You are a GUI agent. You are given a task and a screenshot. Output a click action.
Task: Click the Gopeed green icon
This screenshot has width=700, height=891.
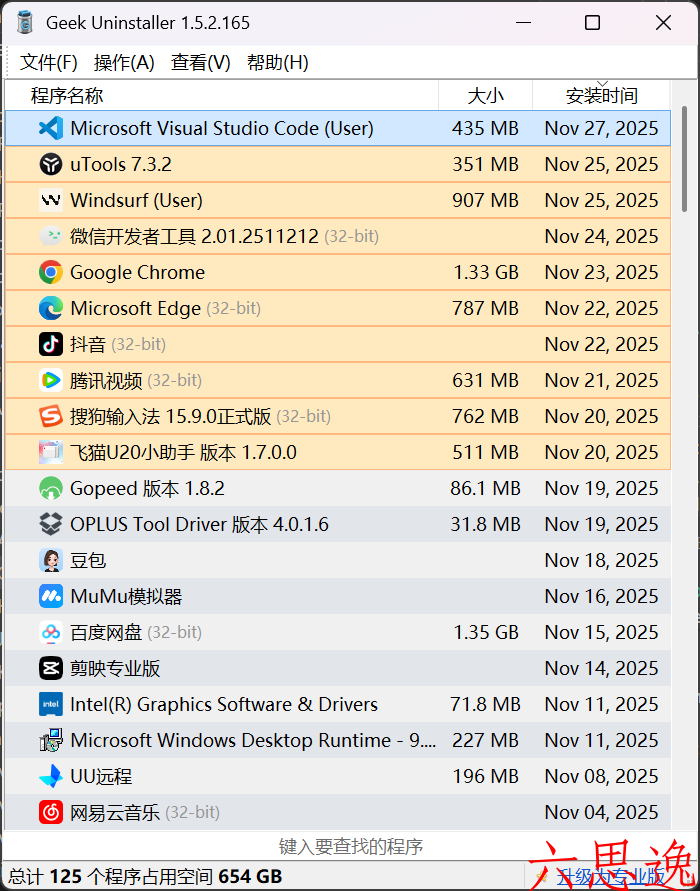point(51,488)
